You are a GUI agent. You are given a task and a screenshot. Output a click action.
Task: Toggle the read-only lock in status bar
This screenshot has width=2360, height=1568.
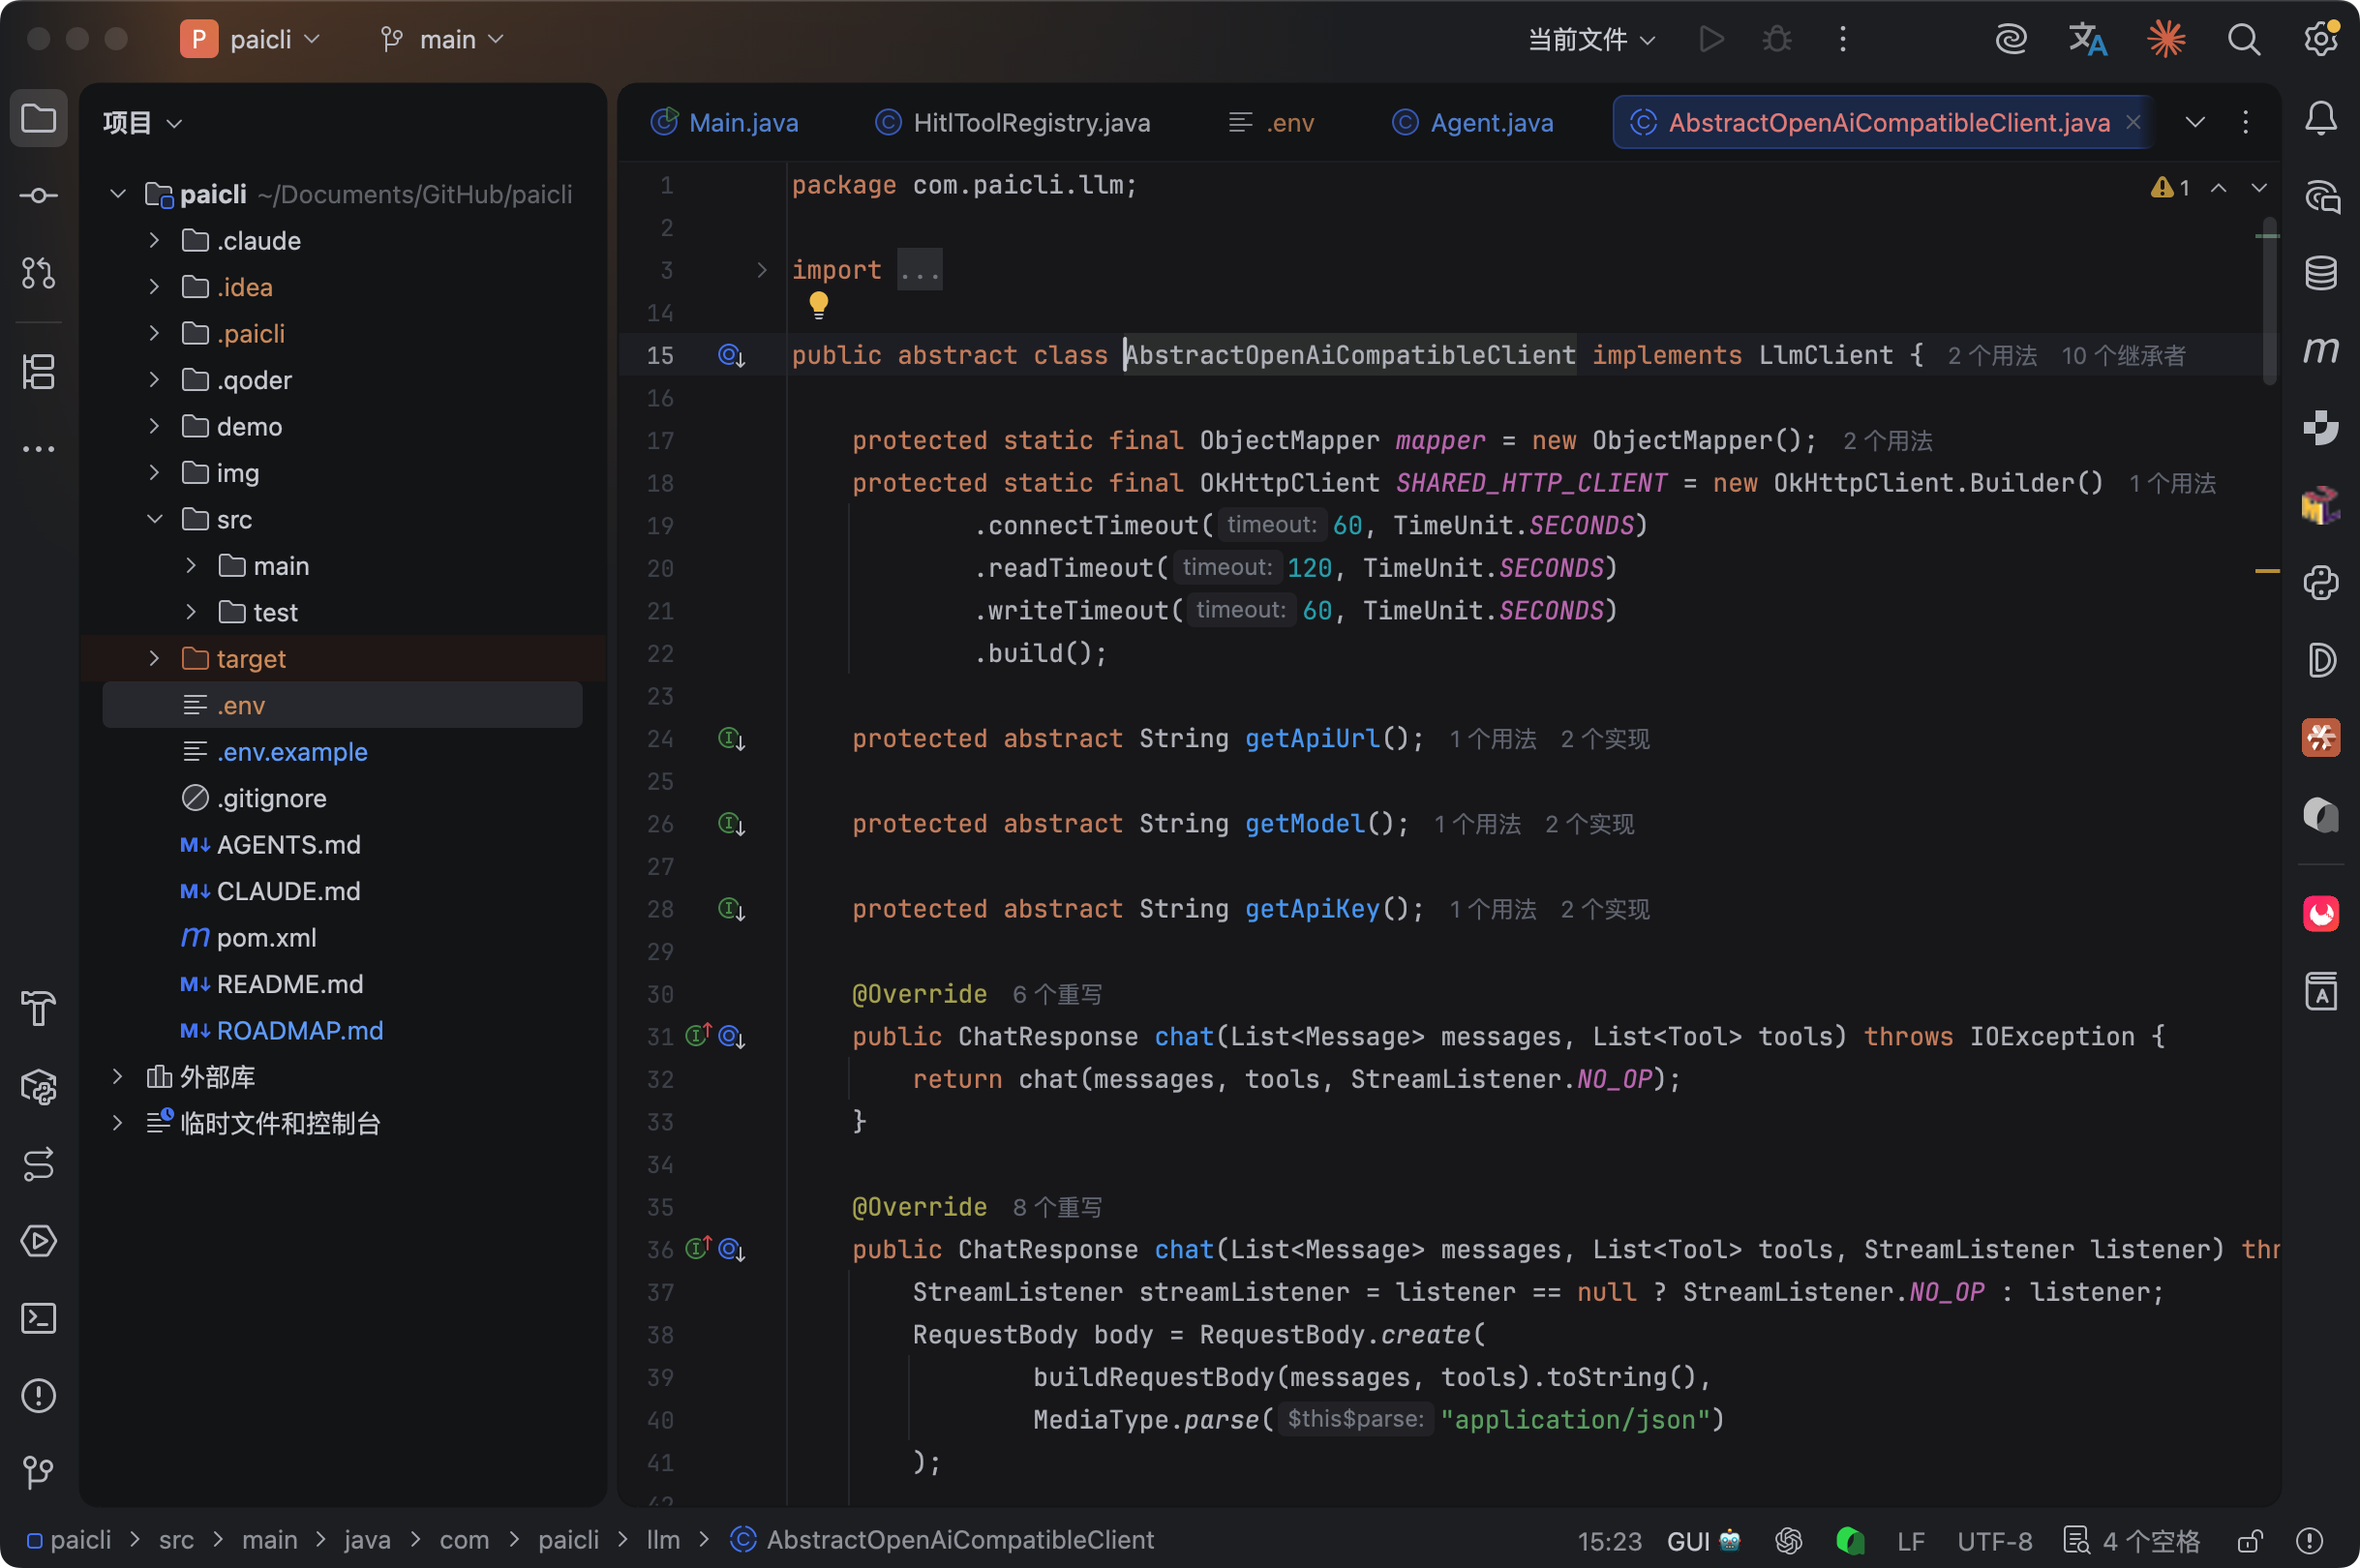click(2250, 1541)
